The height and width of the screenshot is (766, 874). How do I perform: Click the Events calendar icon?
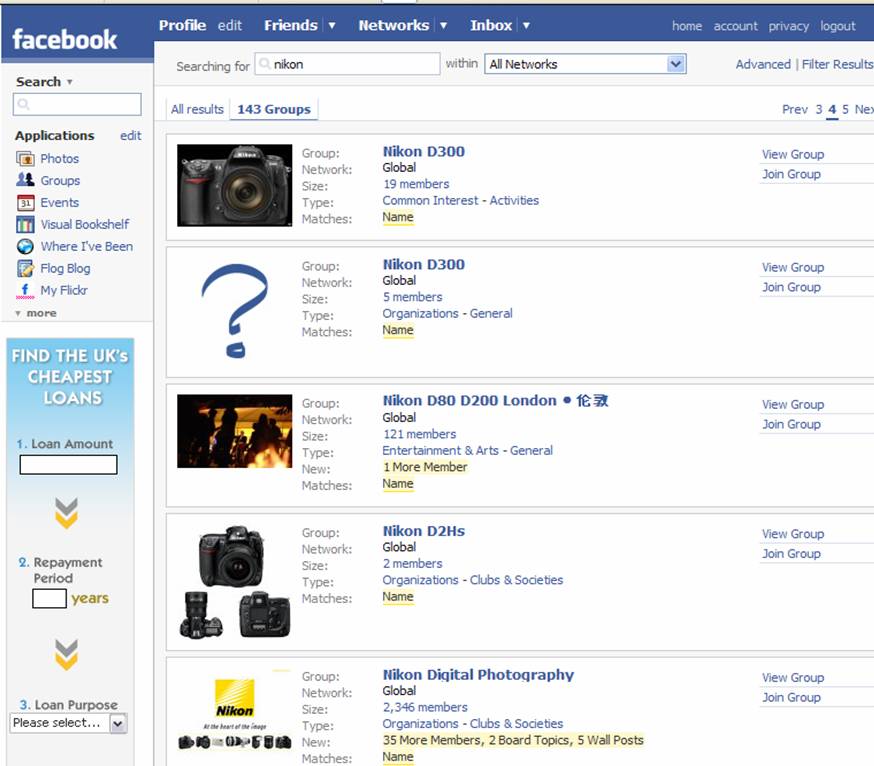click(x=25, y=202)
